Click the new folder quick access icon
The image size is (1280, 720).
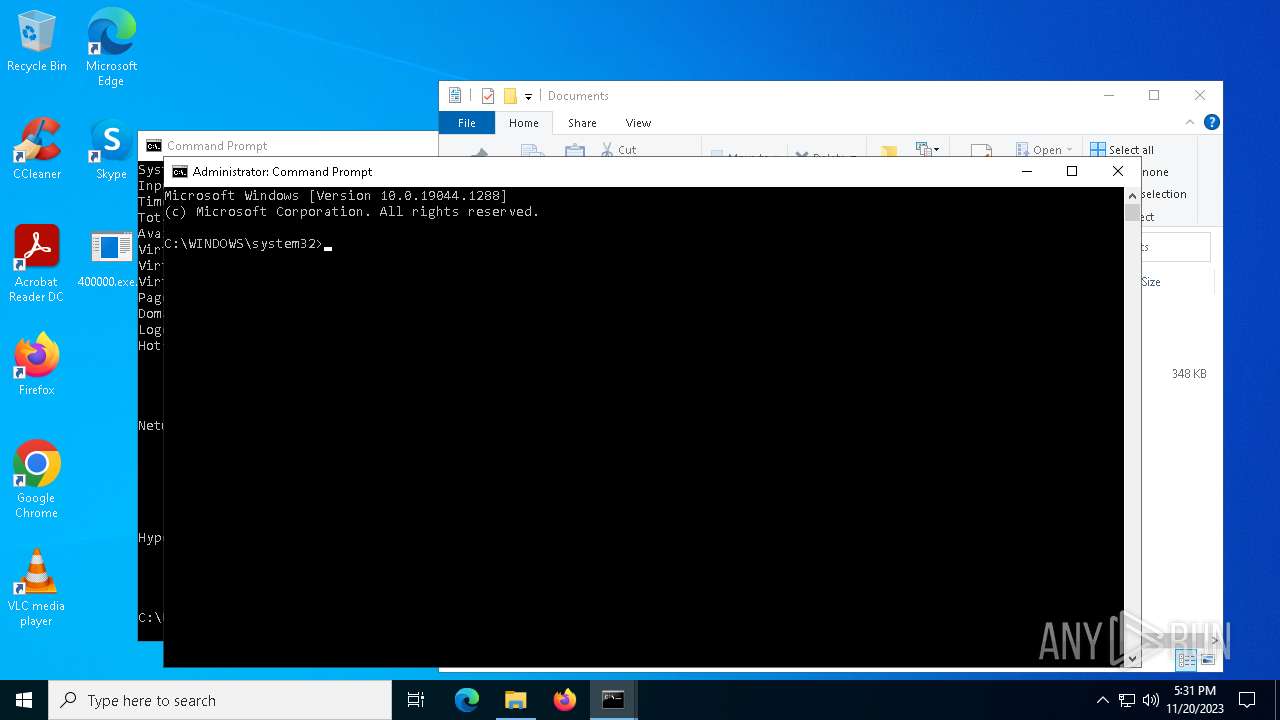(510, 96)
